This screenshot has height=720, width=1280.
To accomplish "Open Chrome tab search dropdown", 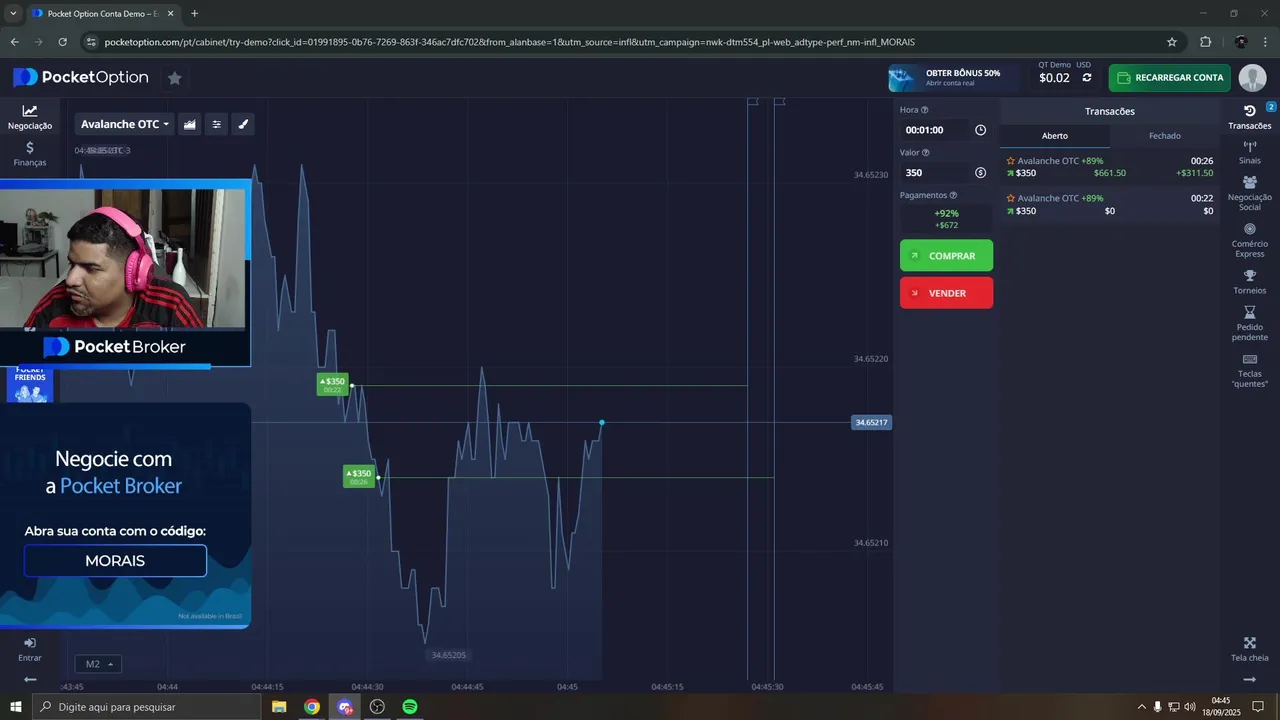I will [x=13, y=13].
